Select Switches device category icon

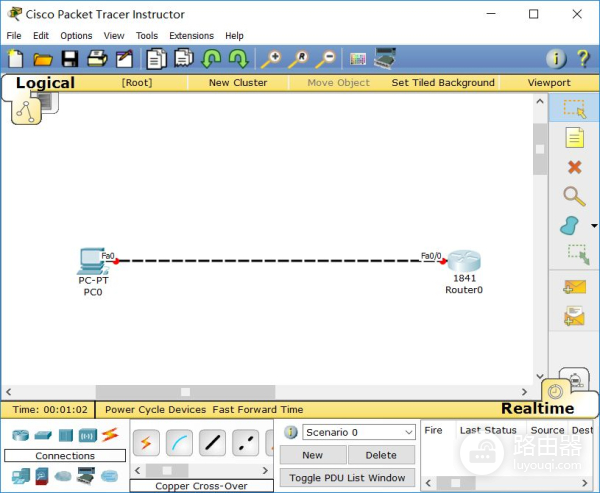coord(43,435)
